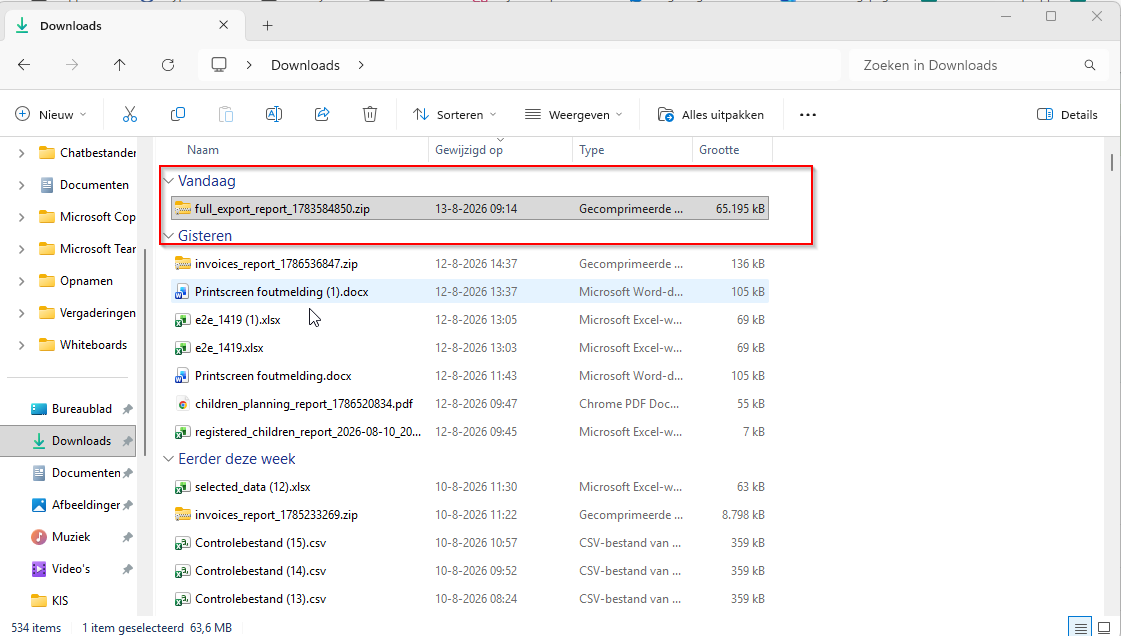Open the Weergeven dropdown
The height and width of the screenshot is (636, 1121).
(573, 114)
